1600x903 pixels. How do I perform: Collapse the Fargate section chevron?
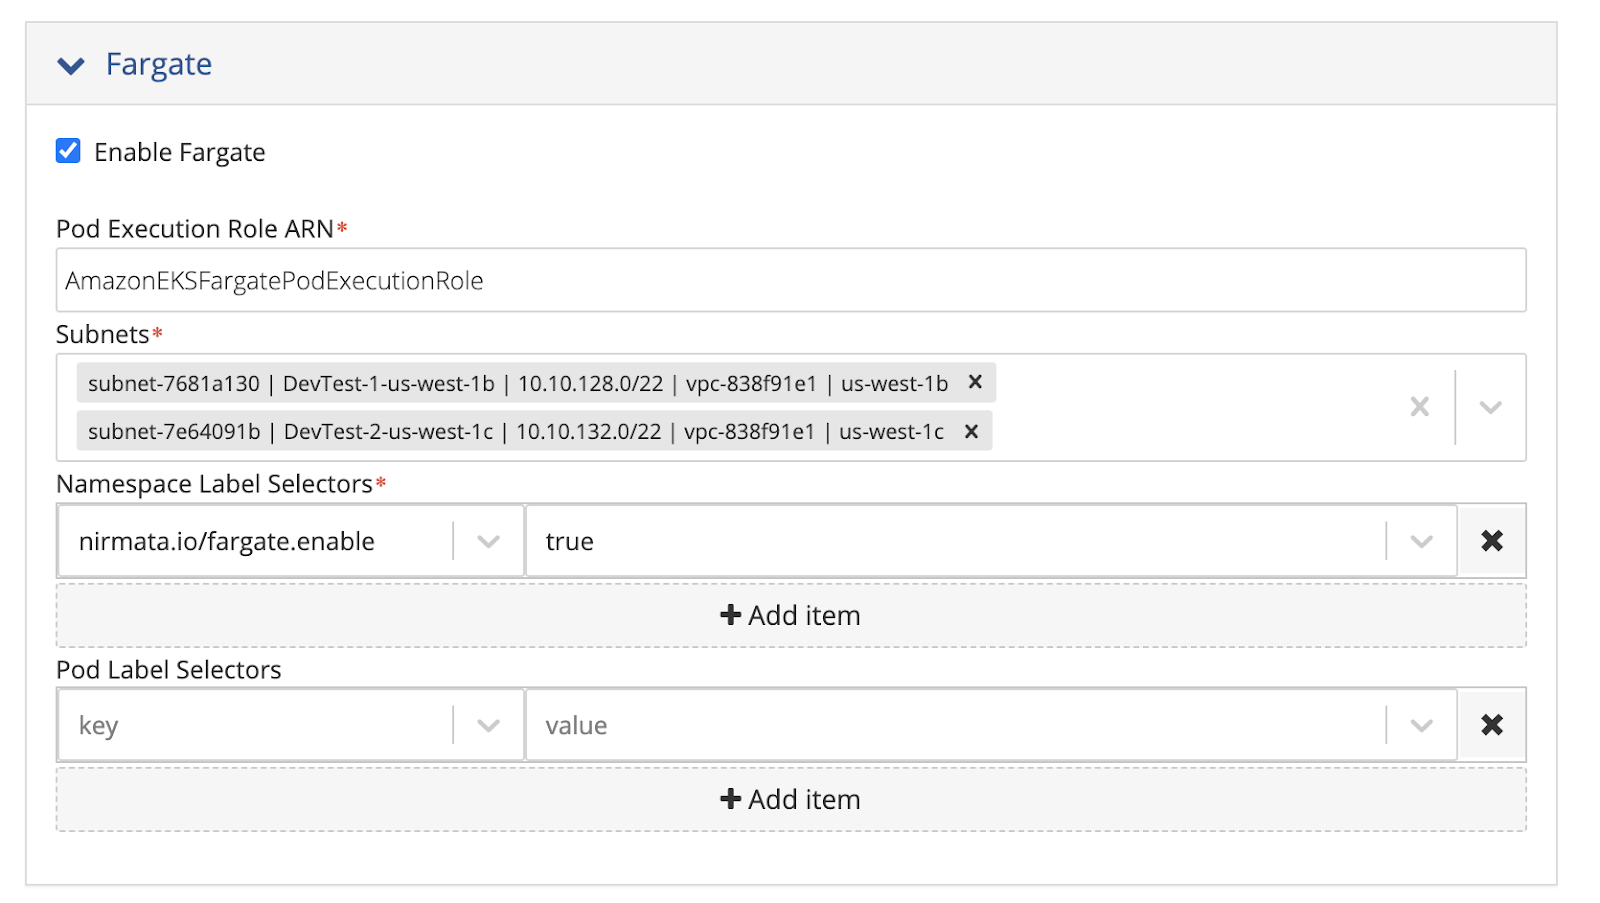(71, 66)
